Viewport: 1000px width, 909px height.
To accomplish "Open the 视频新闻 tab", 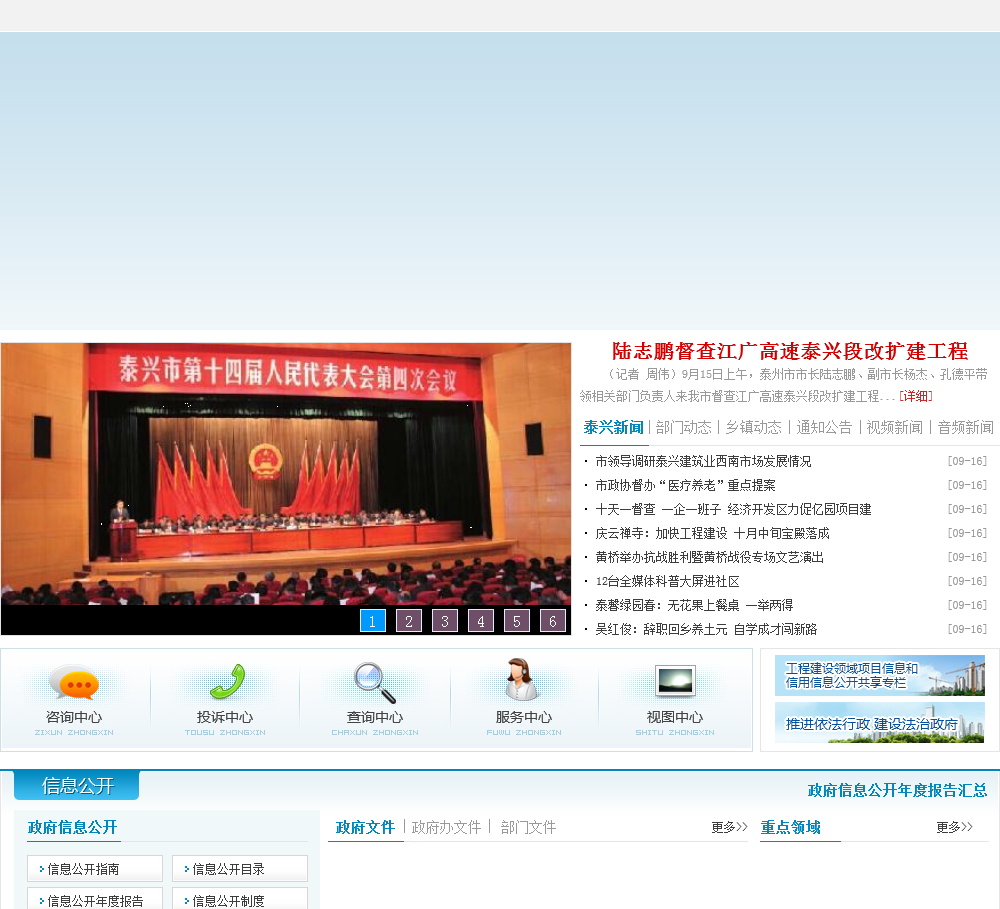I will [894, 427].
